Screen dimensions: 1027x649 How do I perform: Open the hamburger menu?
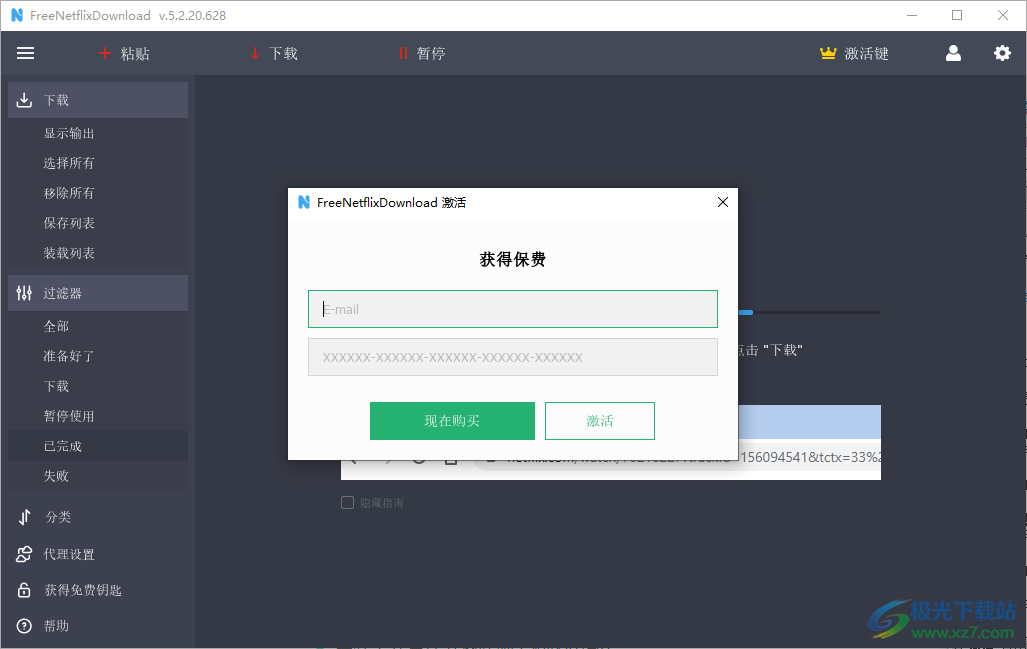pyautogui.click(x=26, y=53)
